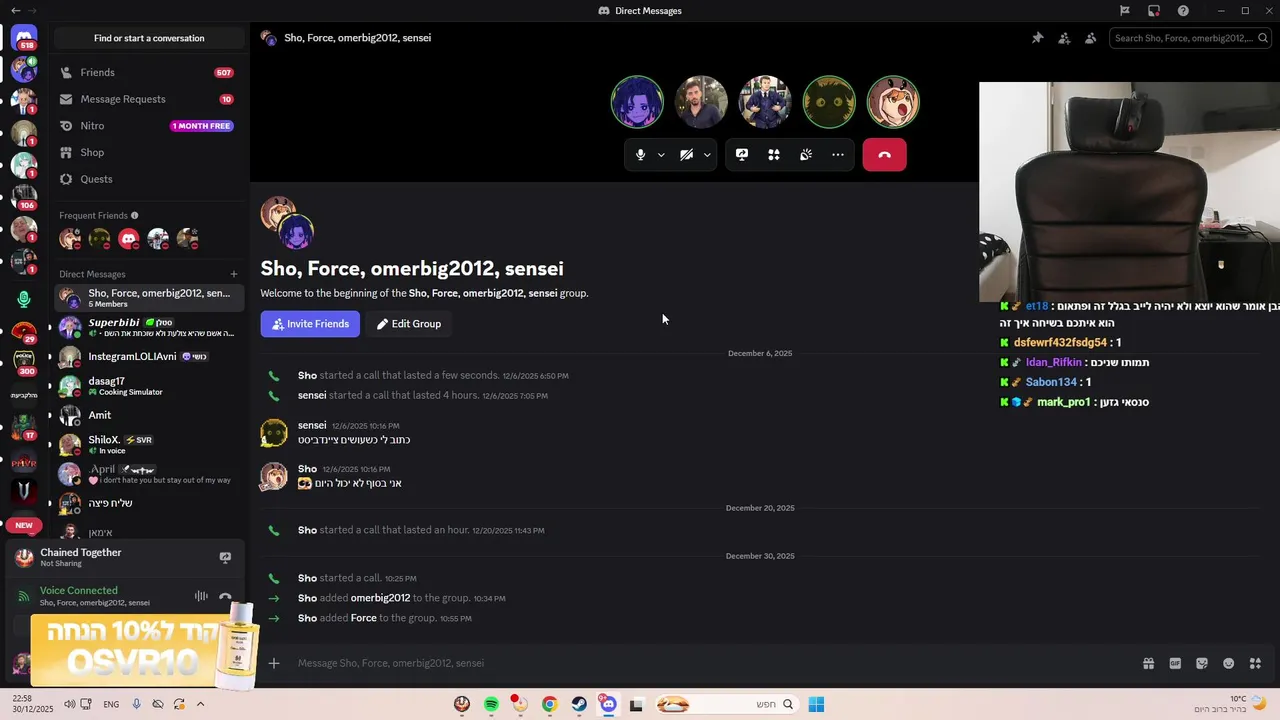Open camera options chevron
Screen dimensions: 1280x720
[x=707, y=155]
